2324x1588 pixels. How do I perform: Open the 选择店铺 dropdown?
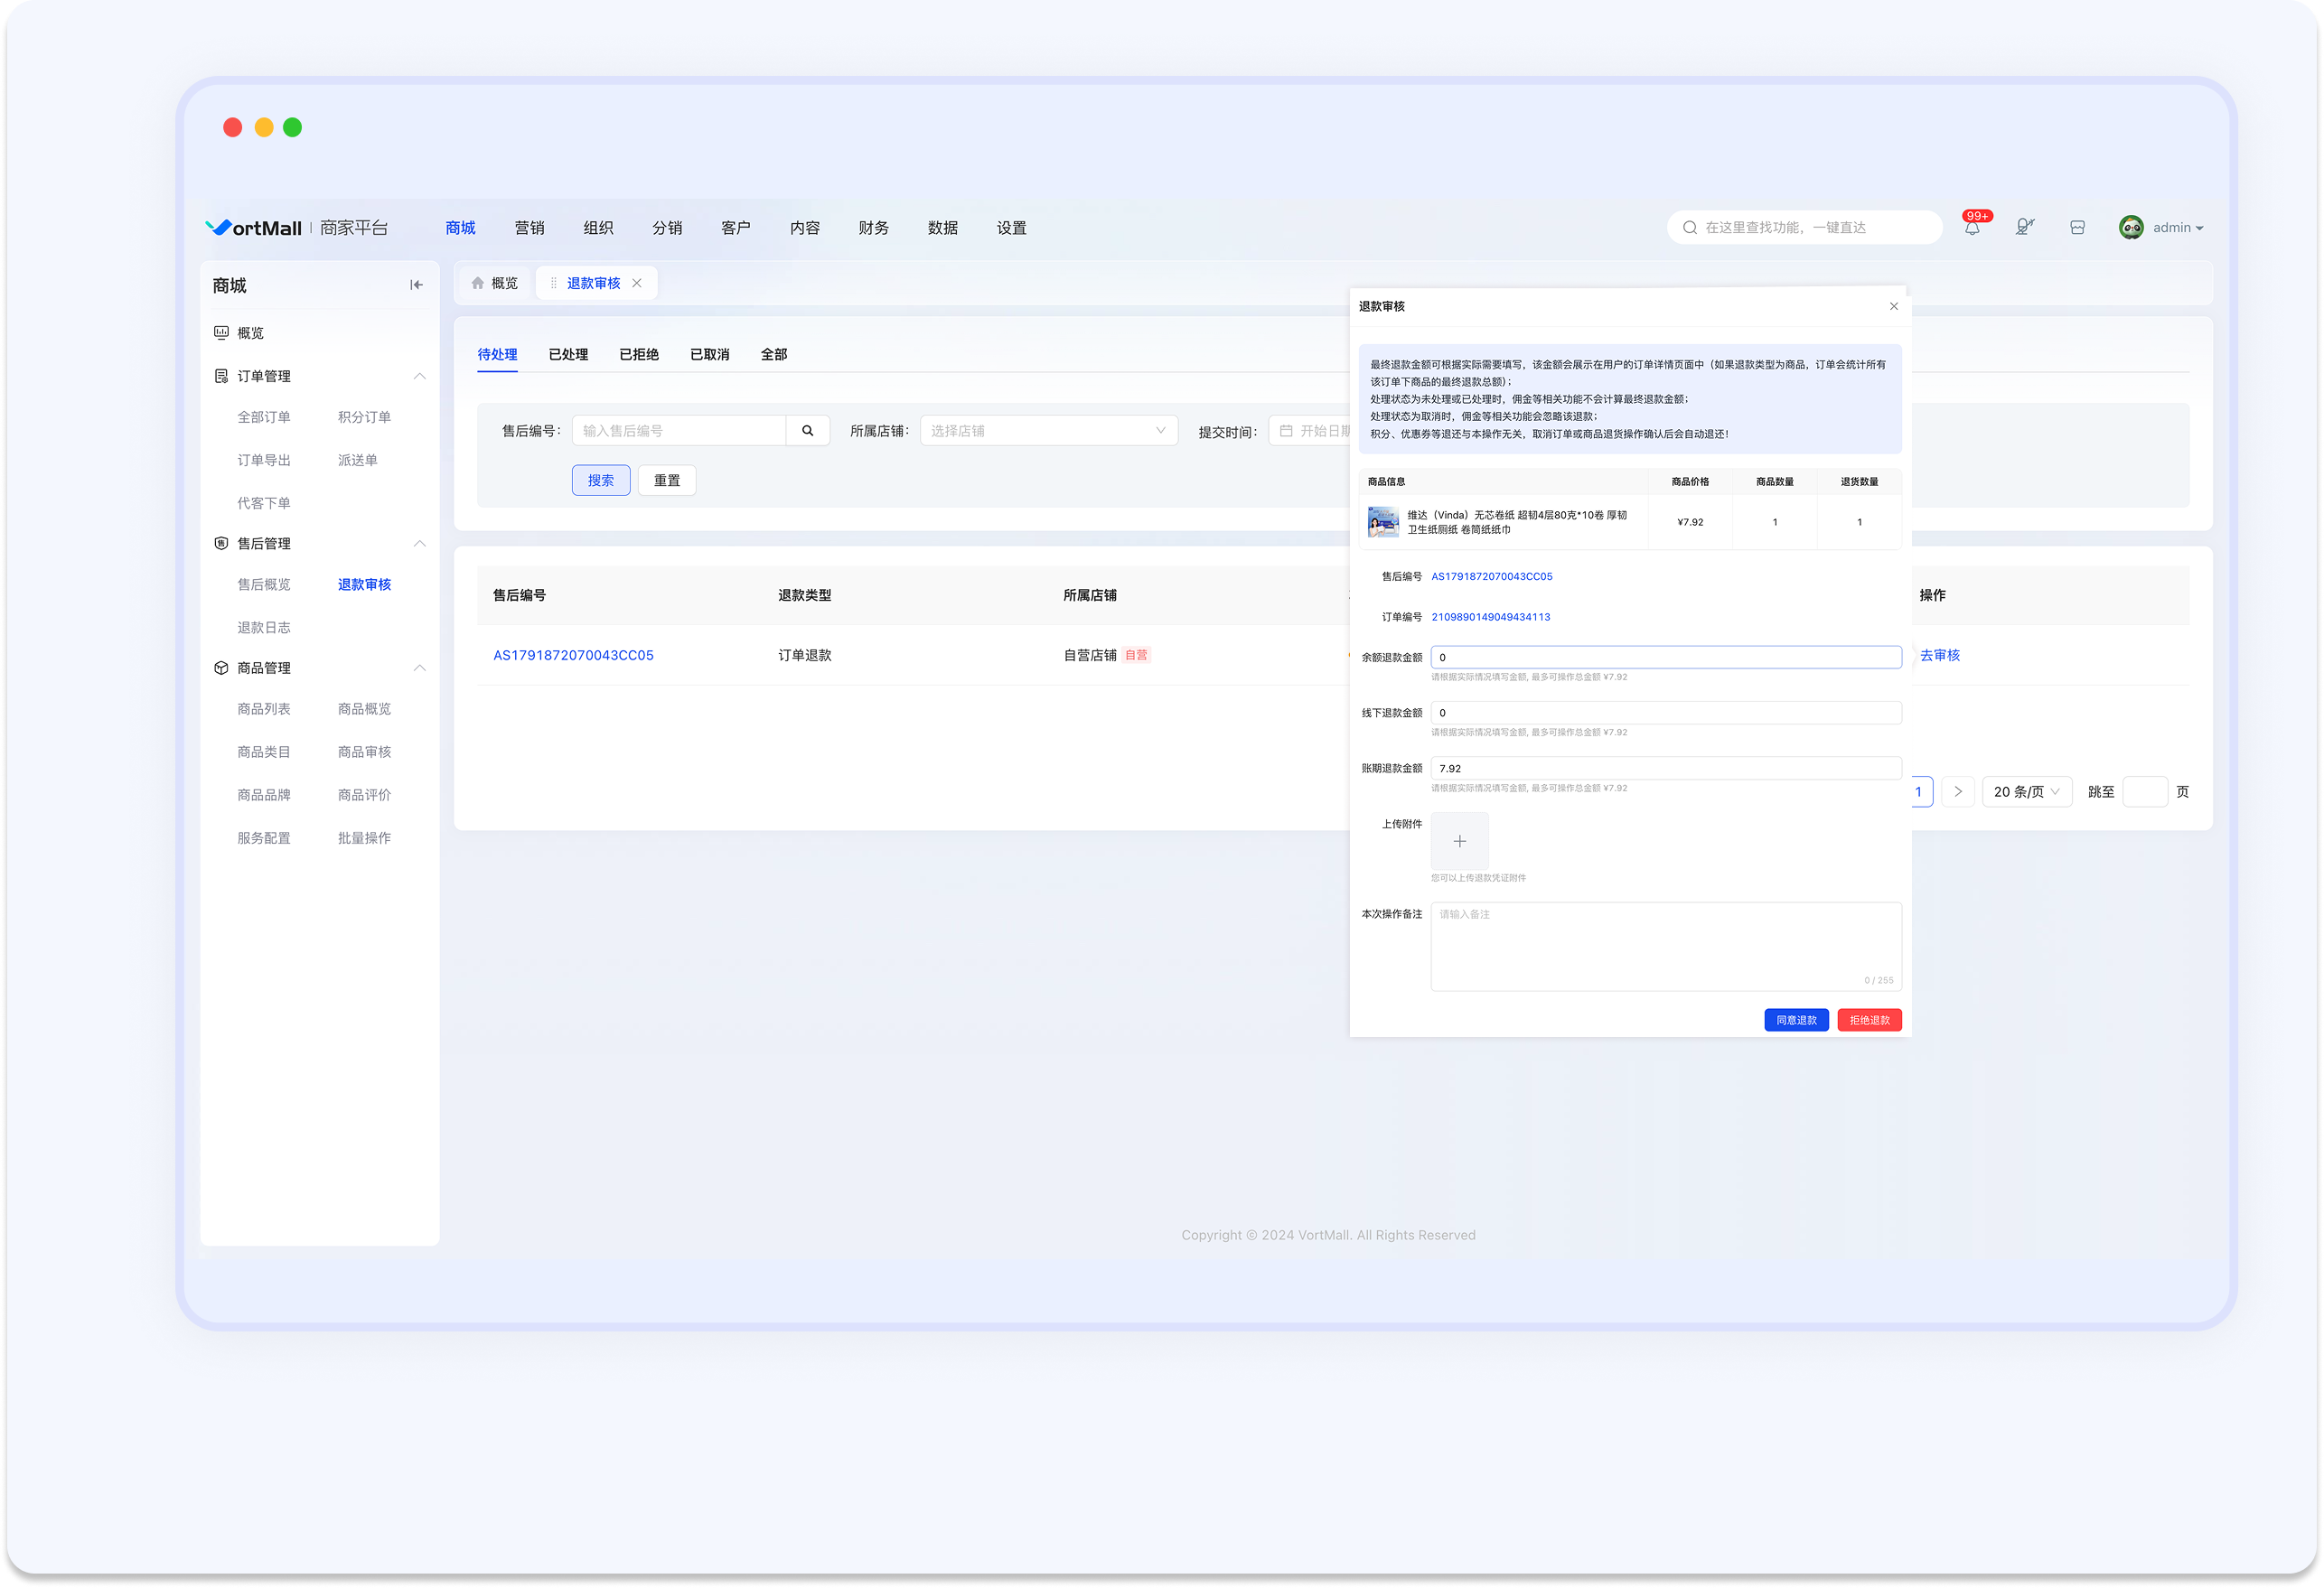1048,430
